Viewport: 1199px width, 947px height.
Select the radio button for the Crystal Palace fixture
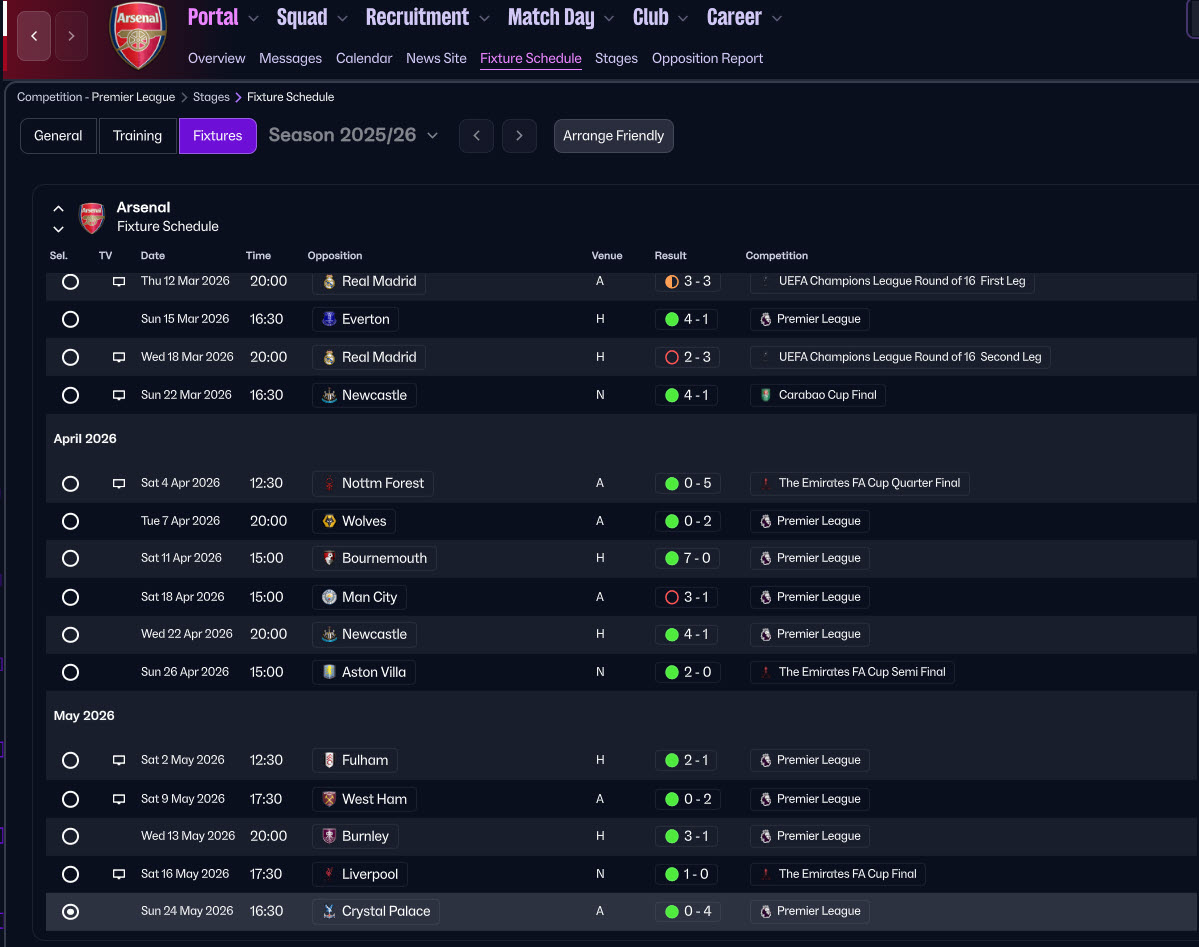point(70,912)
